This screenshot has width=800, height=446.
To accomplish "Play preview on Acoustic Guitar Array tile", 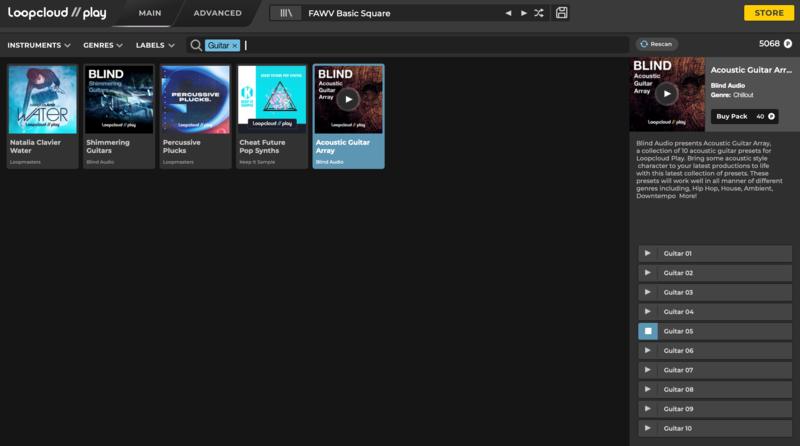I will pyautogui.click(x=348, y=99).
